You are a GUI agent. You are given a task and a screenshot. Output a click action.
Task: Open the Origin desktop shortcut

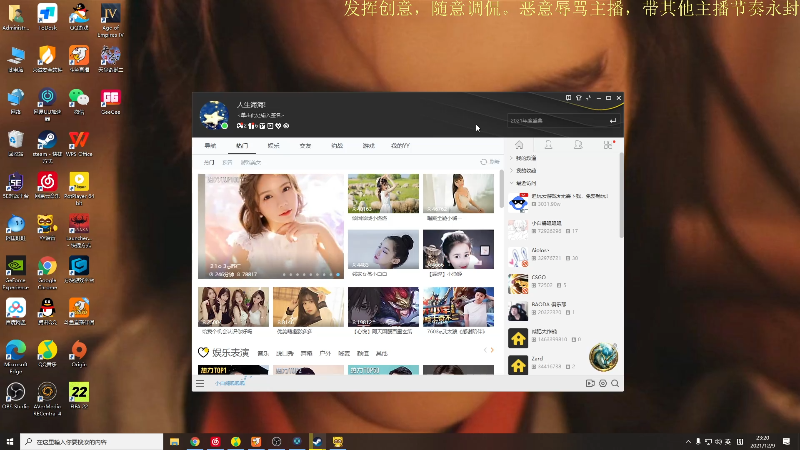point(79,354)
